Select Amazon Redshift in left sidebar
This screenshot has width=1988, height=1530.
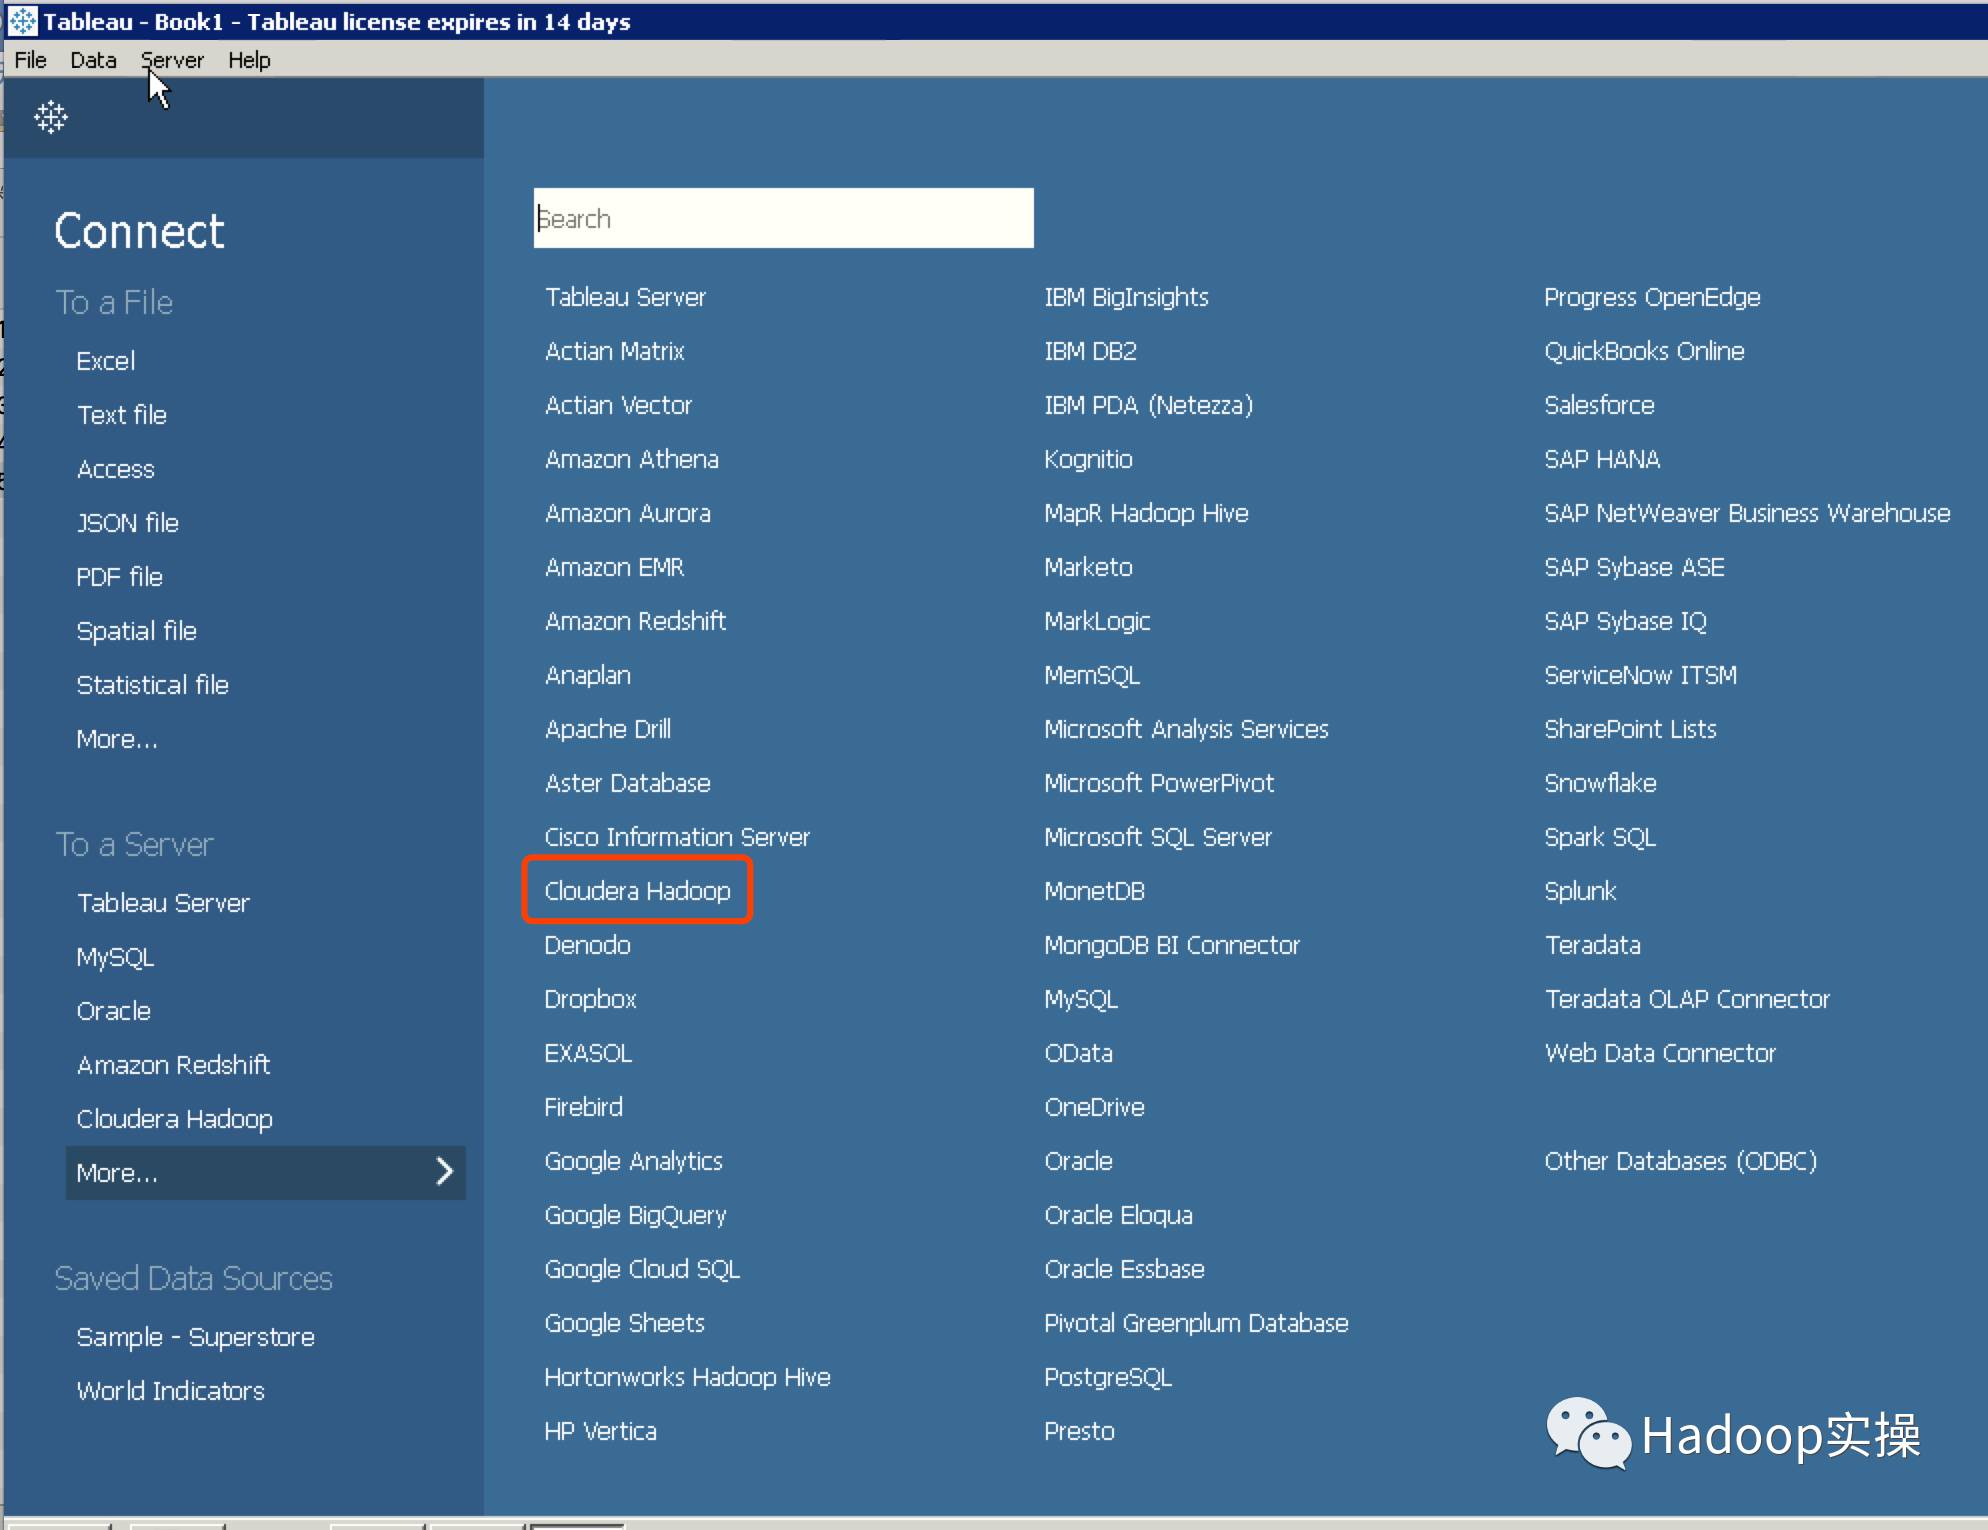(x=174, y=1065)
